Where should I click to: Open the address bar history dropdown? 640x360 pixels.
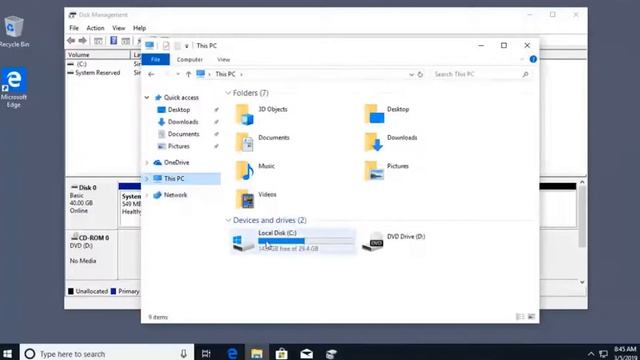point(411,74)
